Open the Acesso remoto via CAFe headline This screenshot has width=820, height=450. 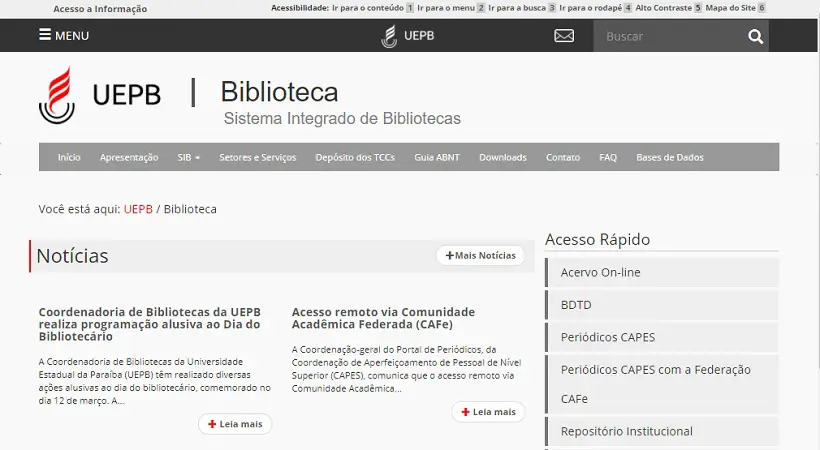pyautogui.click(x=383, y=318)
